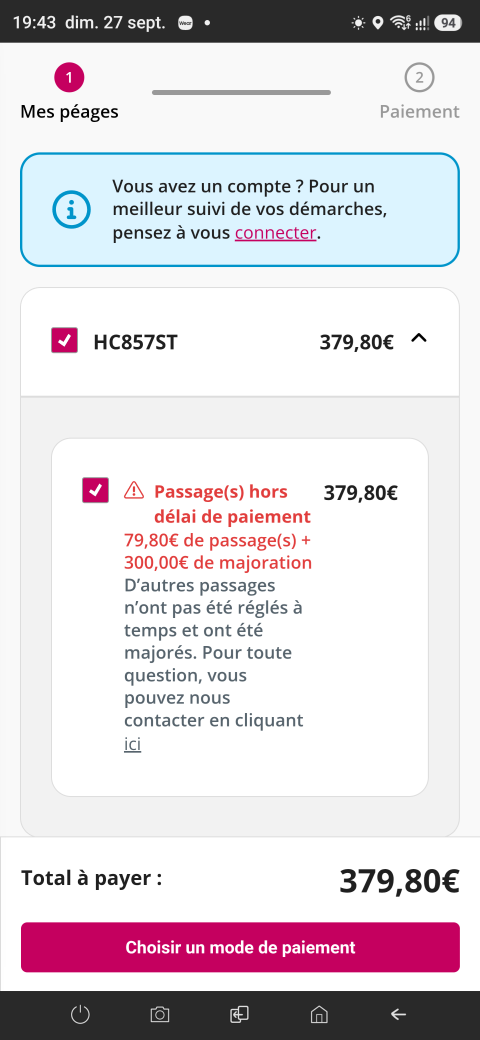Go home via the house icon

[319, 1014]
